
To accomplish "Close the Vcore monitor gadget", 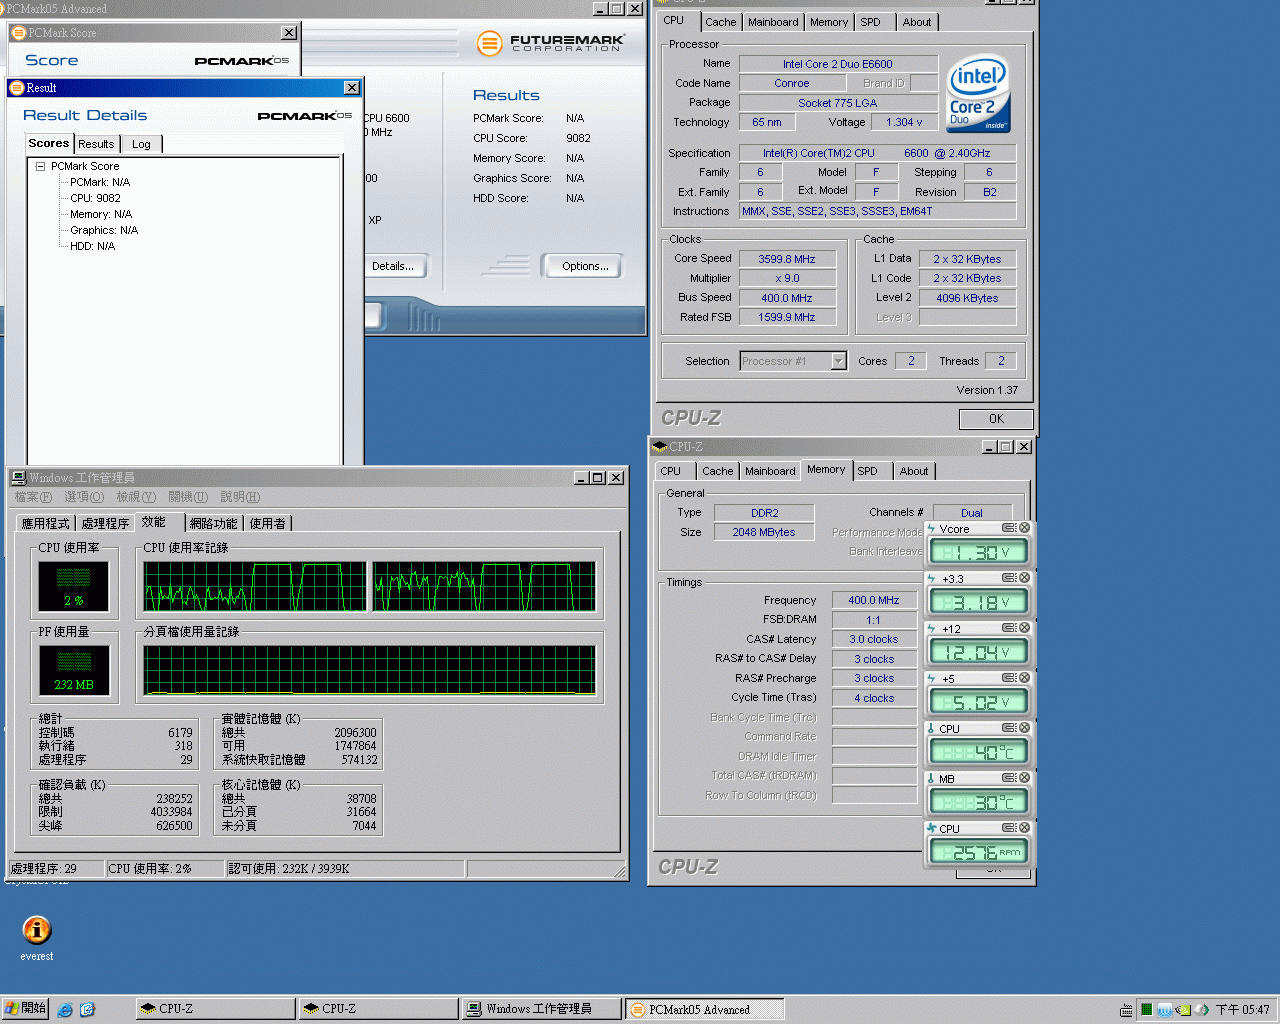I will (x=1024, y=528).
